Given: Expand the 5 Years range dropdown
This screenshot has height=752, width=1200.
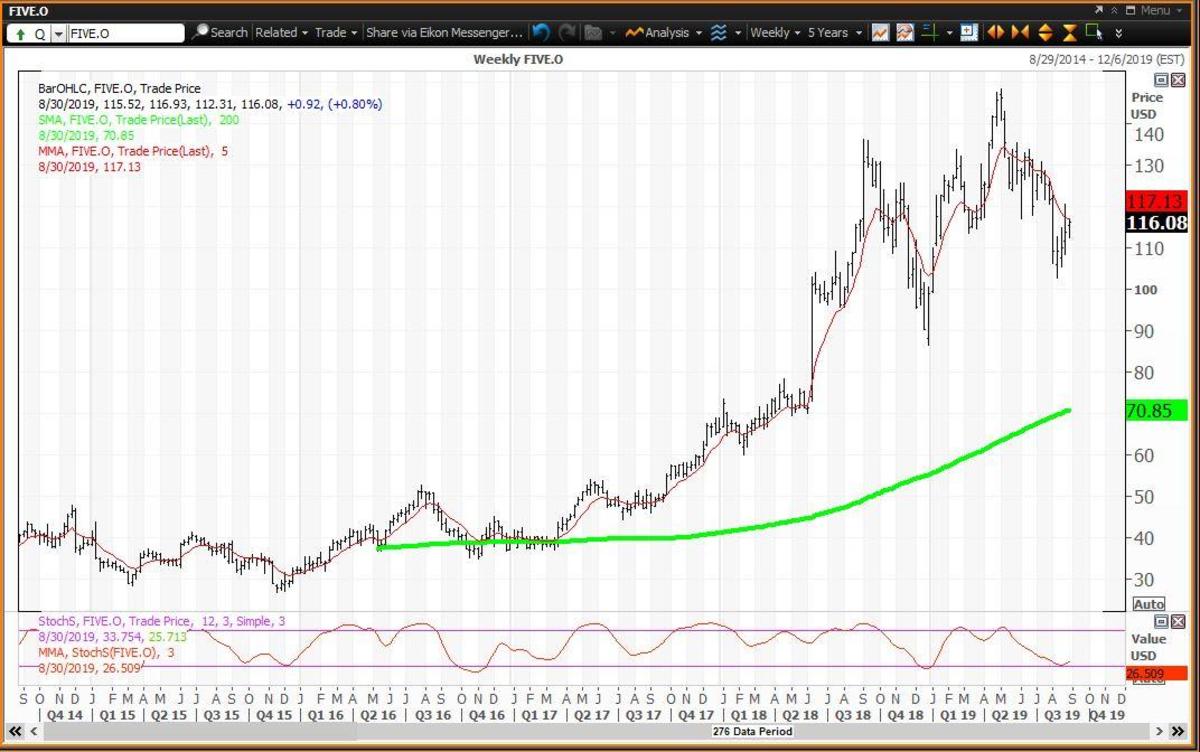Looking at the screenshot, I should [833, 32].
